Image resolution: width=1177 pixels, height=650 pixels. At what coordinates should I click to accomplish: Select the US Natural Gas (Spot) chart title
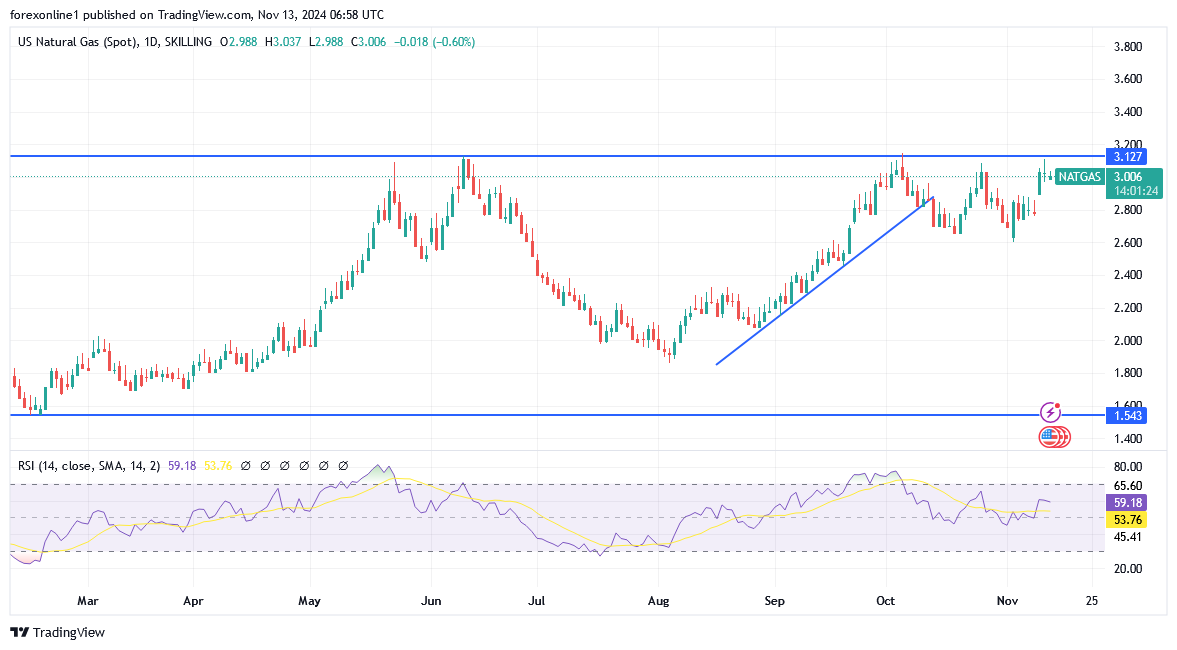pyautogui.click(x=77, y=42)
